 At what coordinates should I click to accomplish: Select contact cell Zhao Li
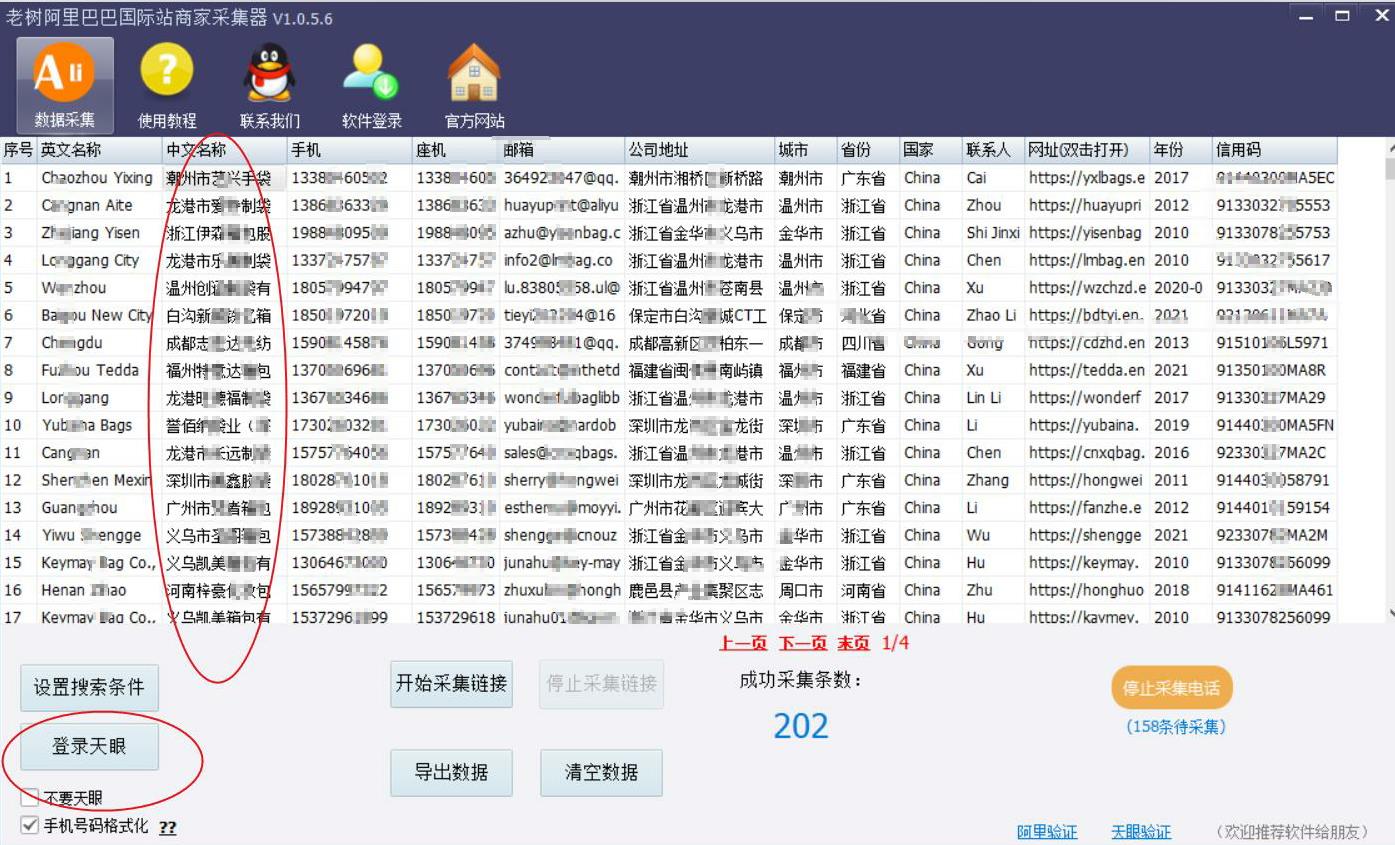pos(993,315)
